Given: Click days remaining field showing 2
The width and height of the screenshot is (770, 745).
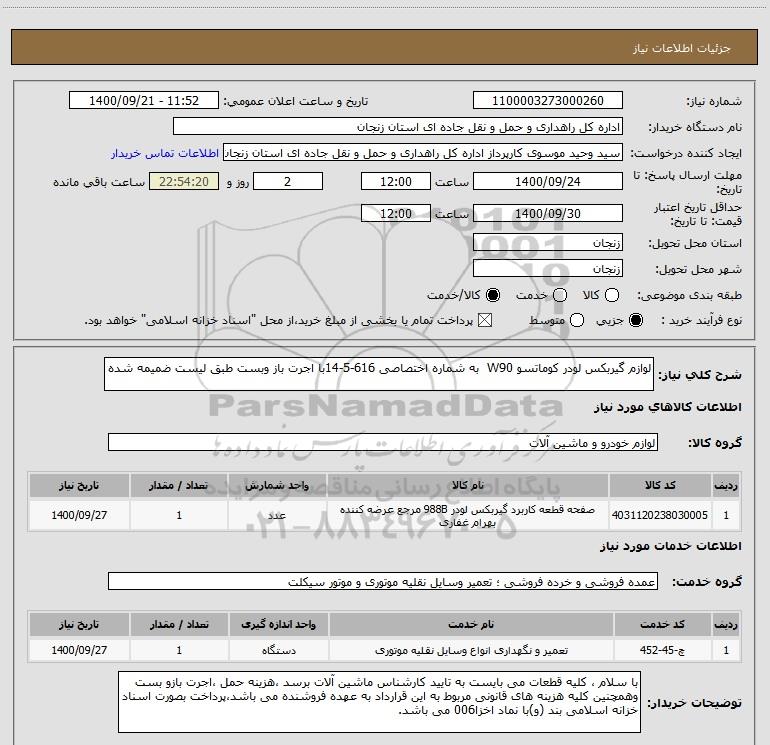Looking at the screenshot, I should coord(288,181).
